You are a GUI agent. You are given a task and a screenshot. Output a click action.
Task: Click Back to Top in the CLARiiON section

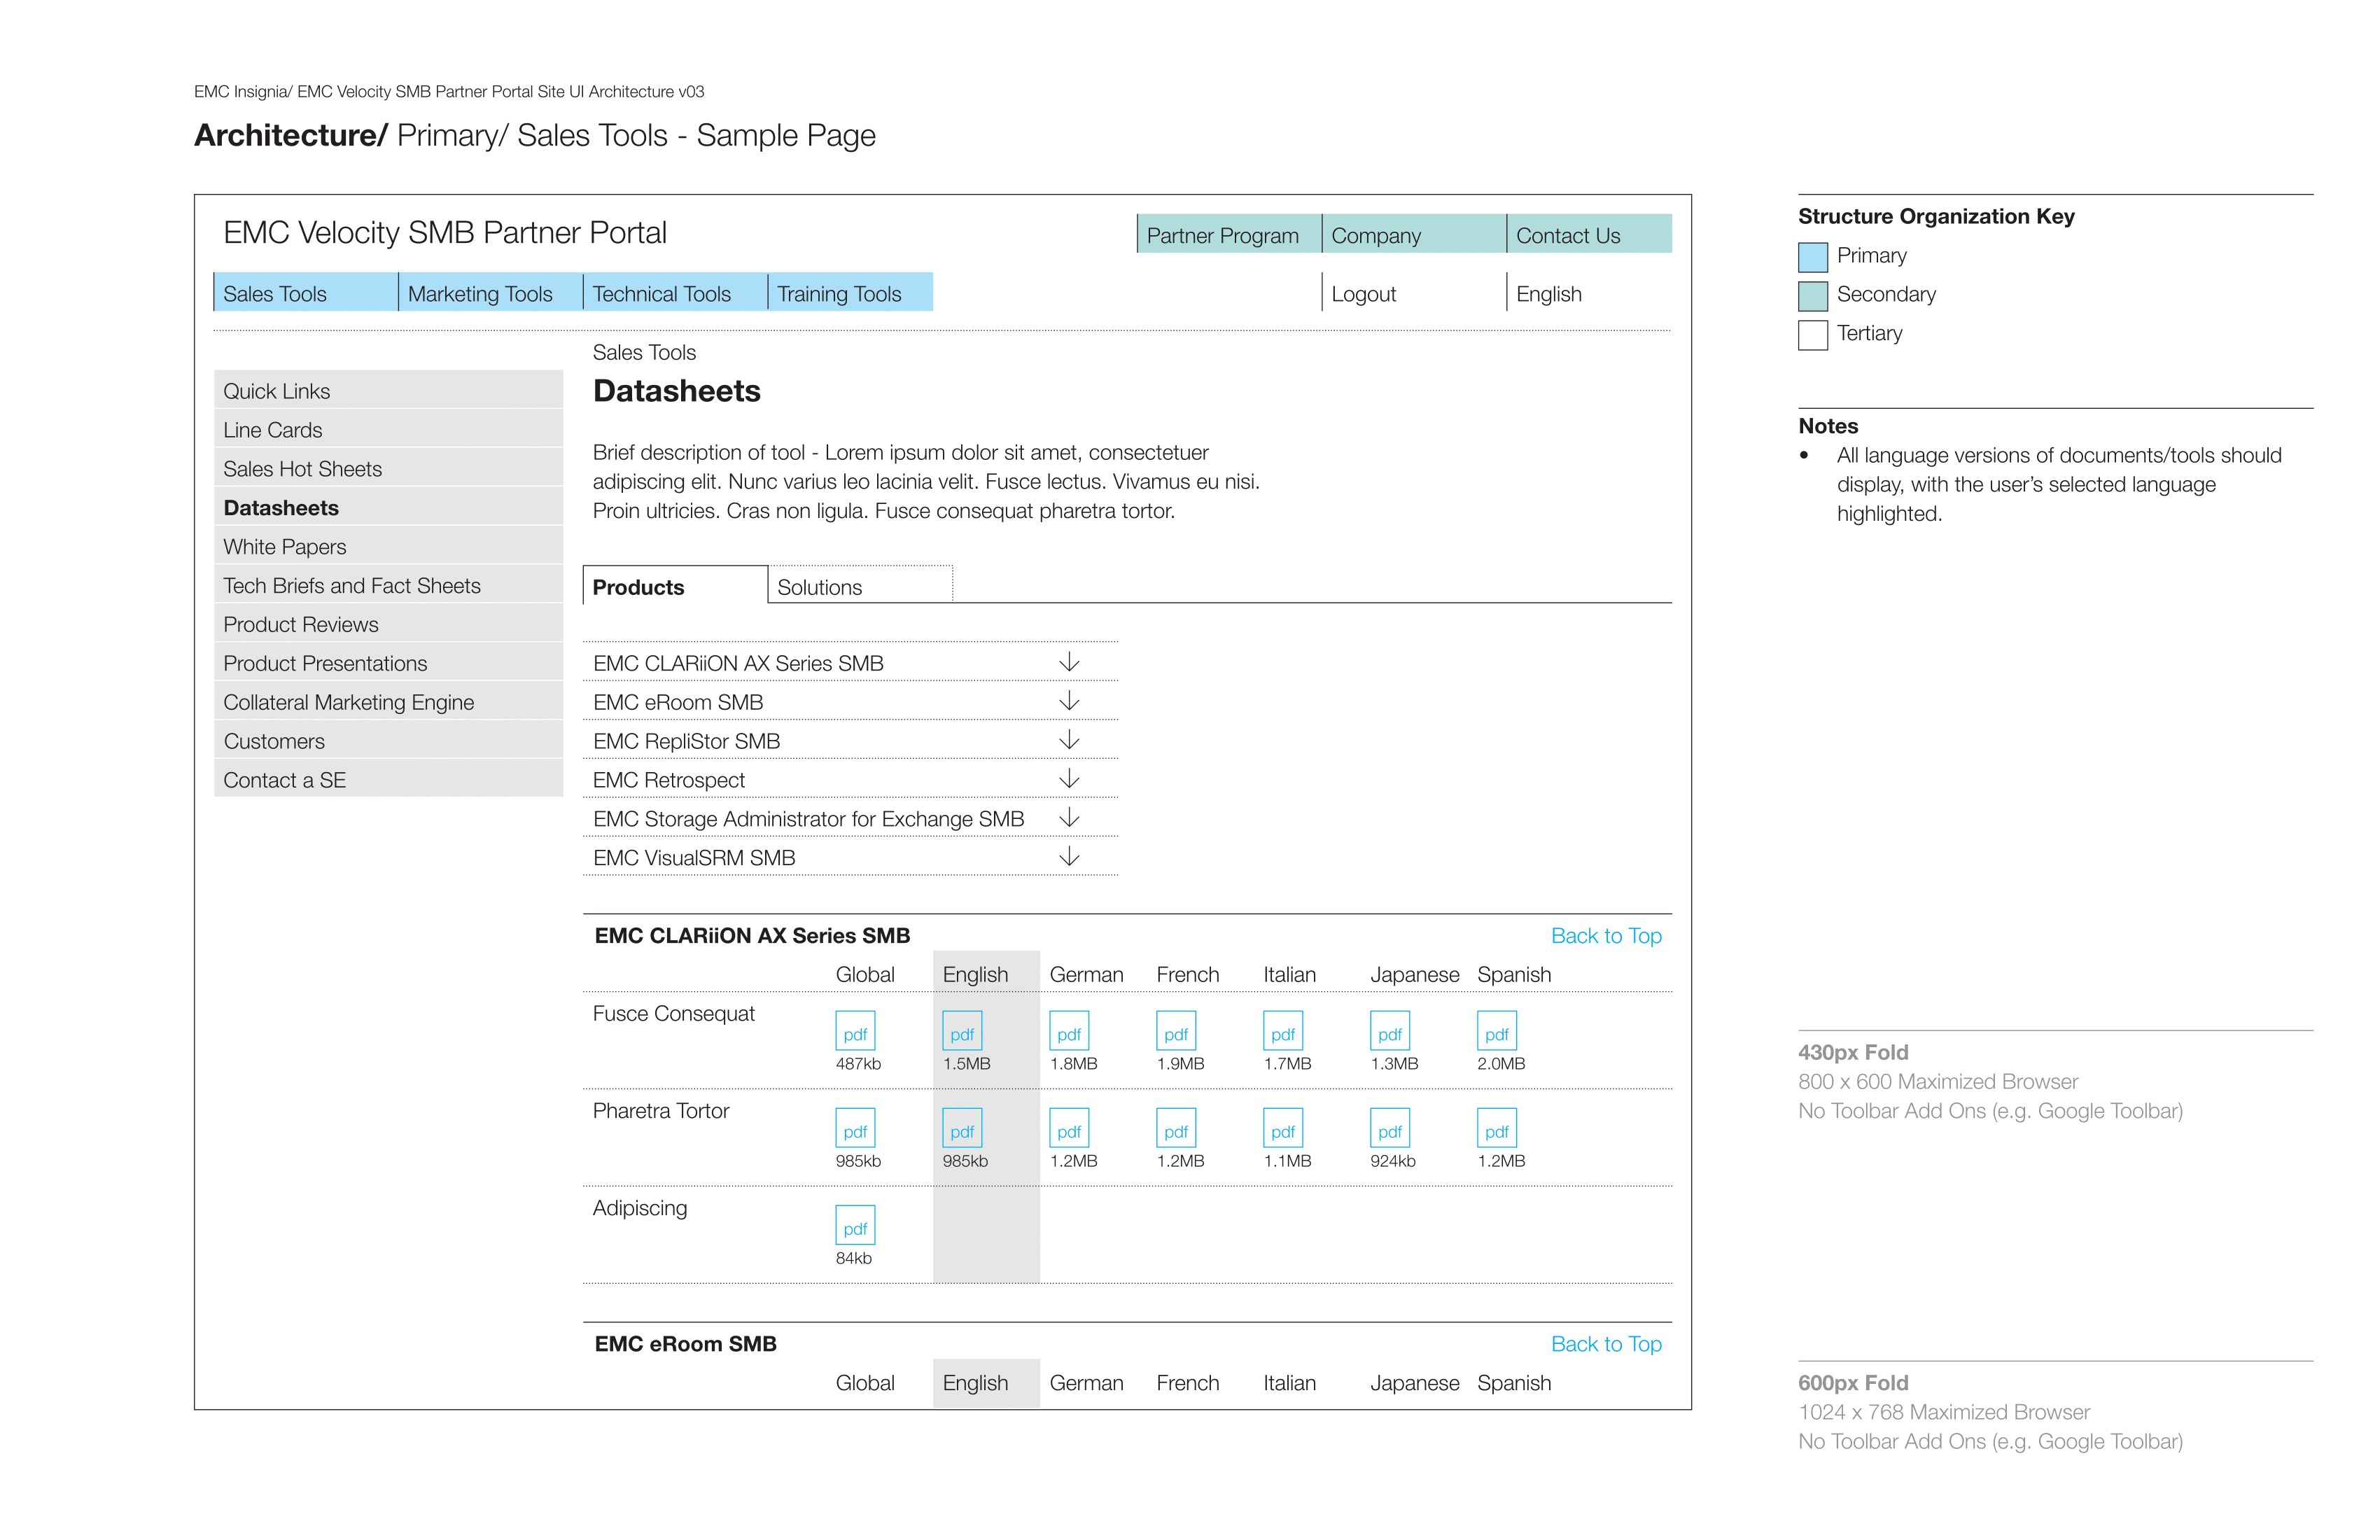coord(1606,936)
